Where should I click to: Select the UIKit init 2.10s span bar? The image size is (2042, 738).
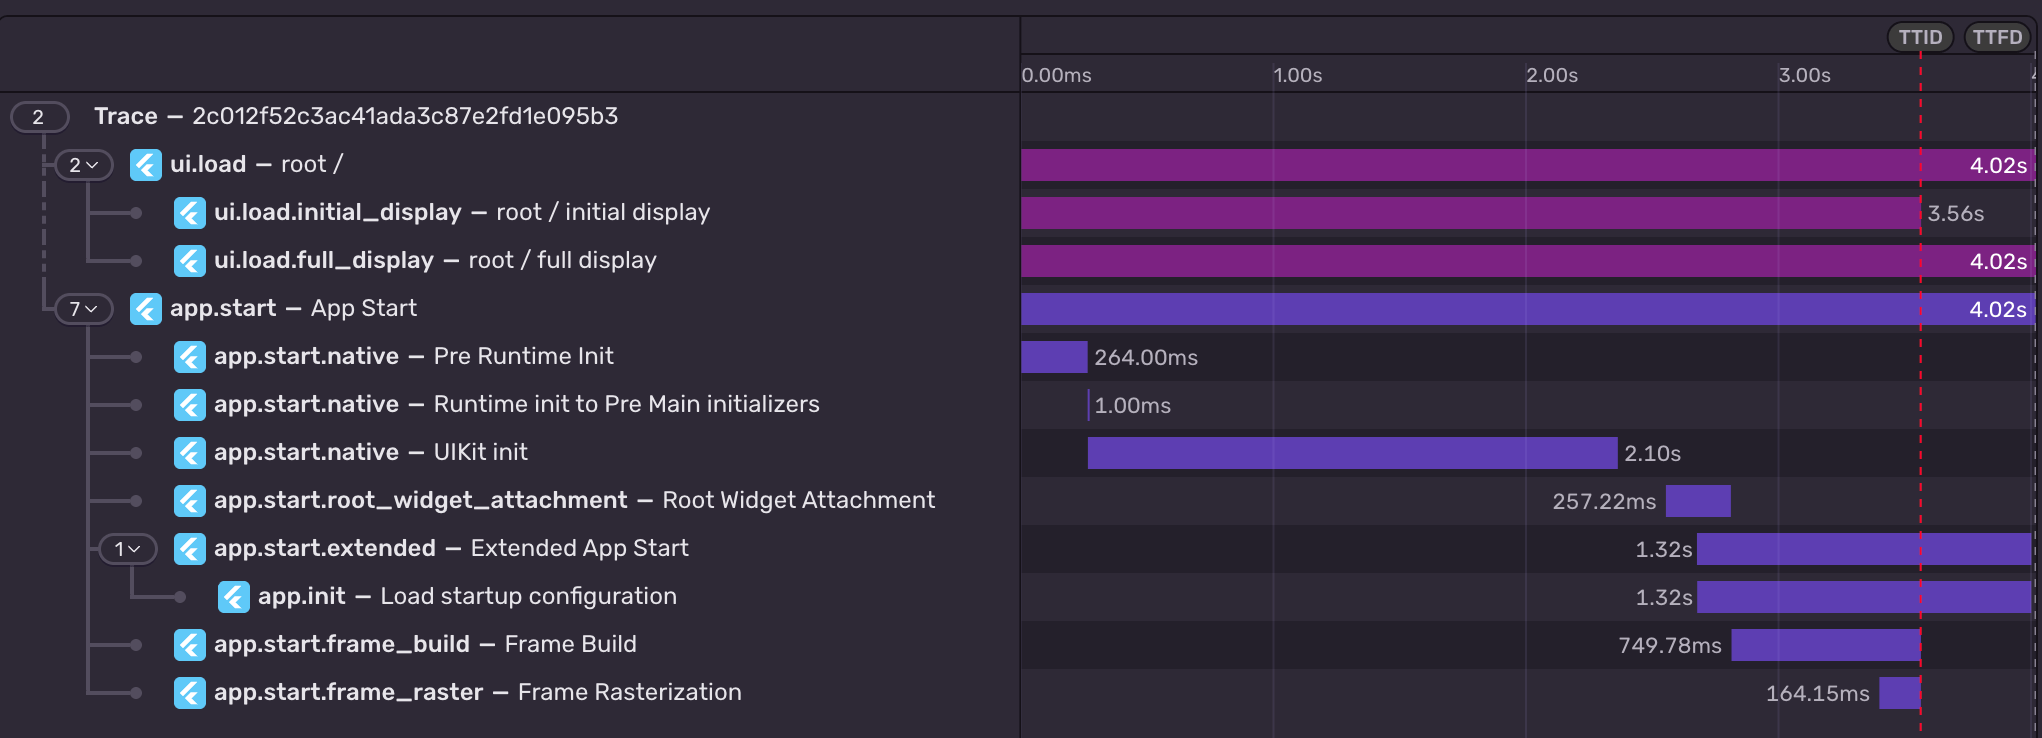1352,453
